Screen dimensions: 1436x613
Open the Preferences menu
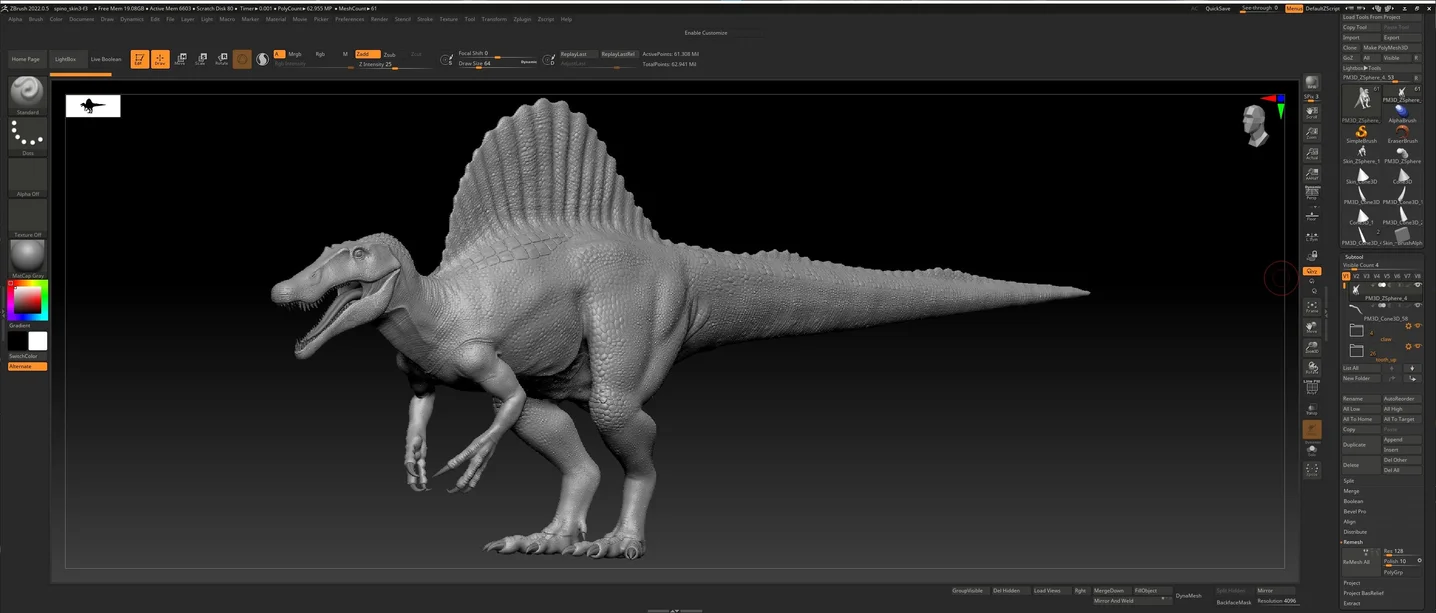[x=350, y=19]
